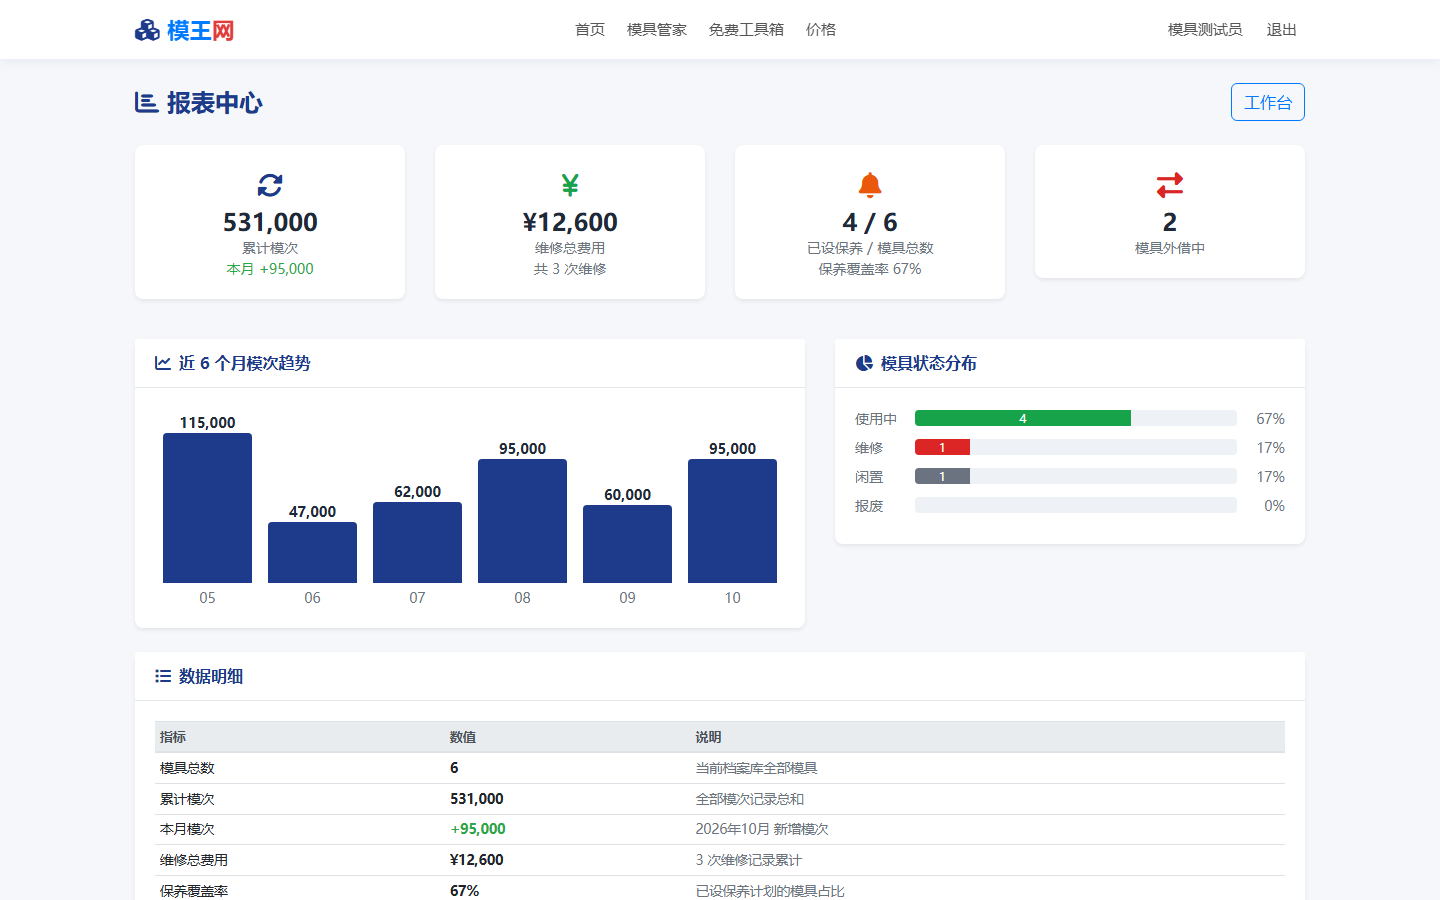Click the 本月 +95,000 text in the card
Screen dimensions: 1440x900
270,269
